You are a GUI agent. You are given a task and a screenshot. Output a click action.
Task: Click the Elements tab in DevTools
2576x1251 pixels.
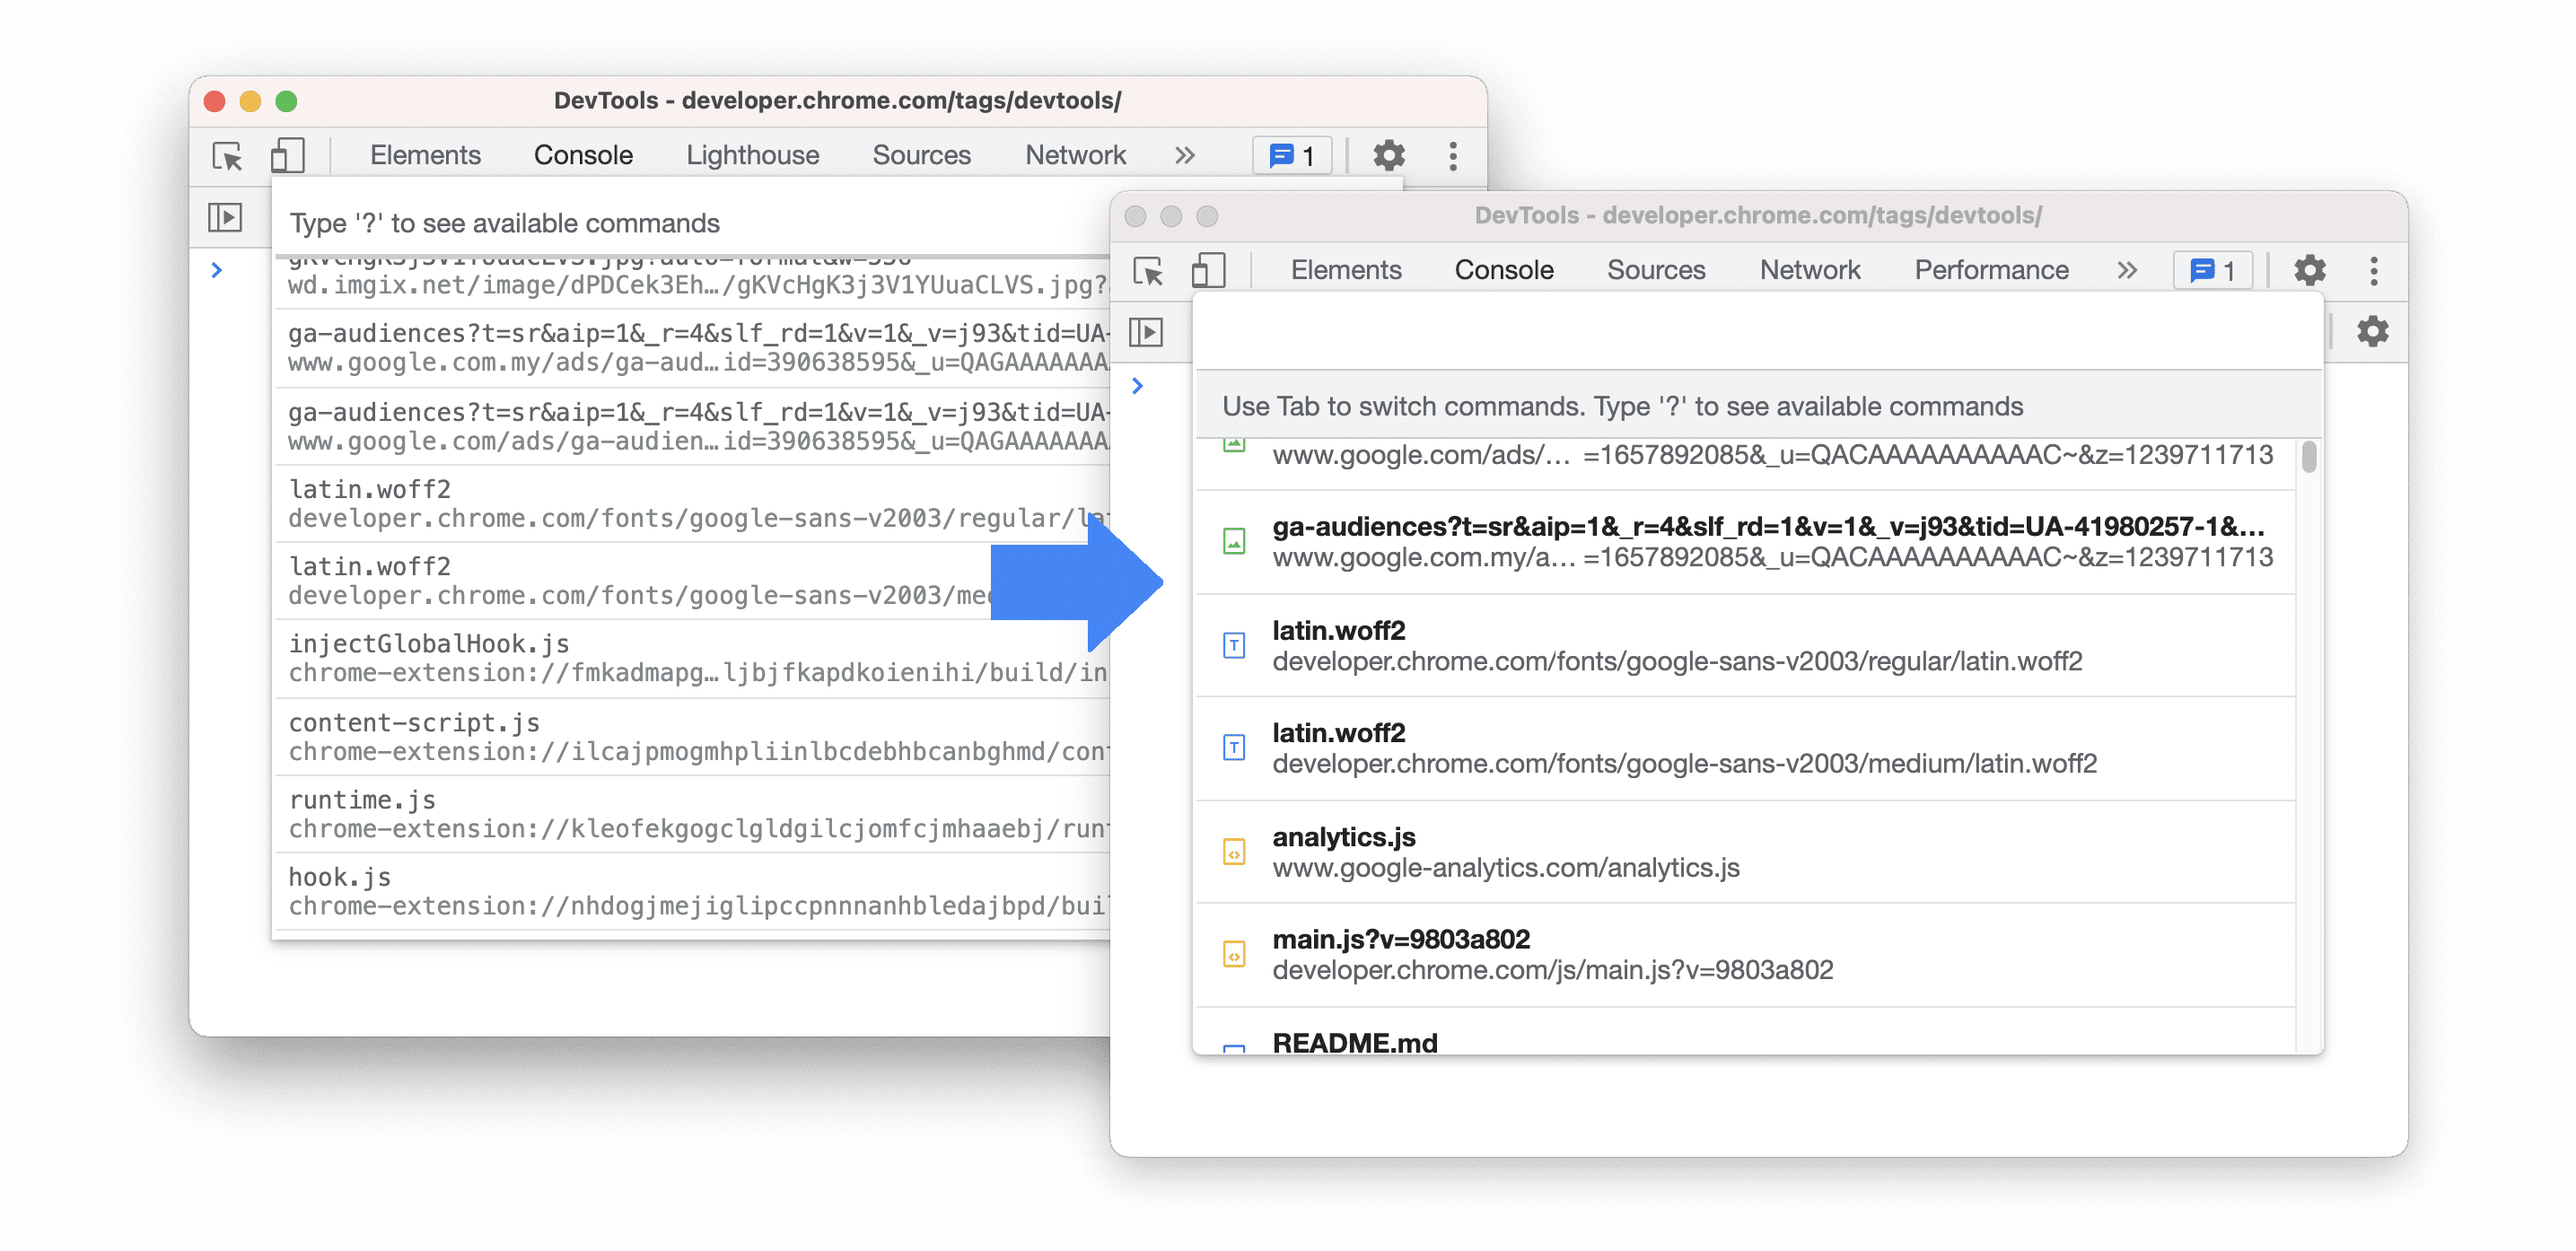click(1347, 267)
